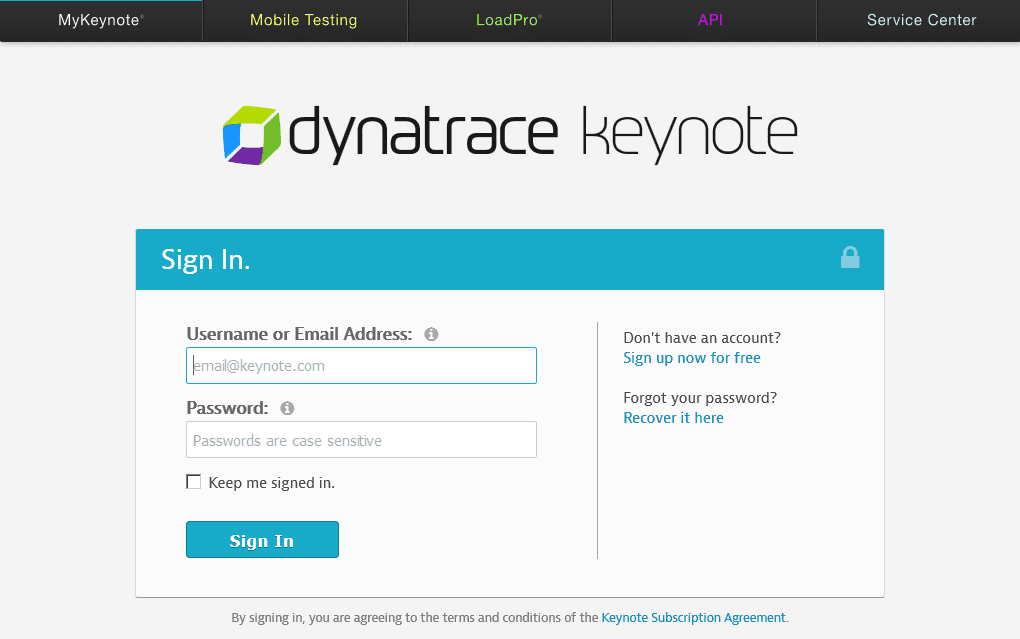Click the Keep me signed in label
Viewport: 1020px width, 639px height.
pos(271,483)
